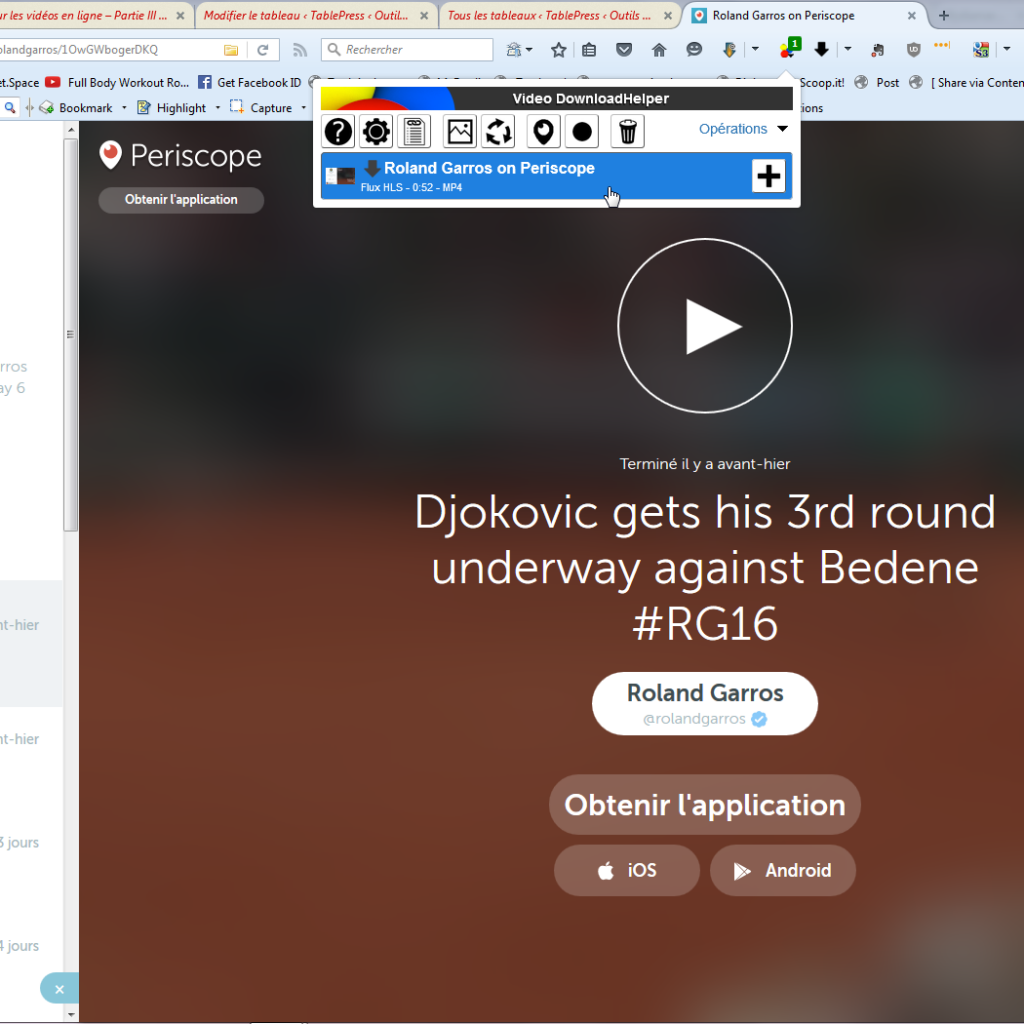
Task: Click the Pocket icon
Action: point(624,50)
